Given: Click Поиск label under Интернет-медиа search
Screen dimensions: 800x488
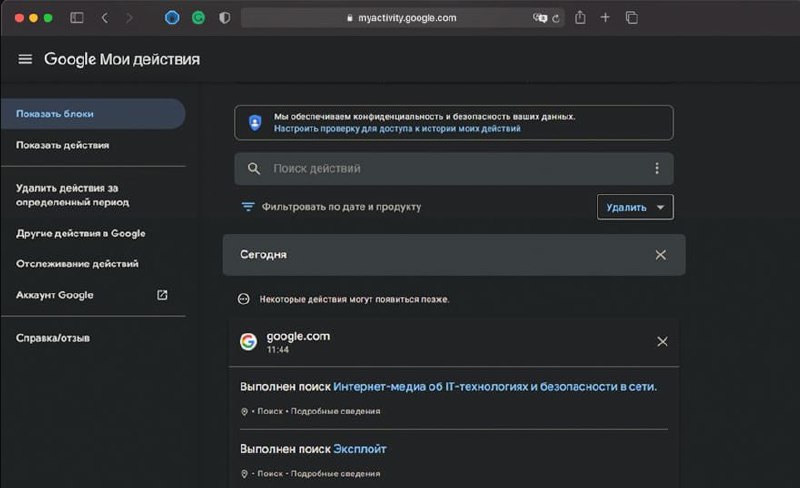Looking at the screenshot, I should tap(270, 411).
